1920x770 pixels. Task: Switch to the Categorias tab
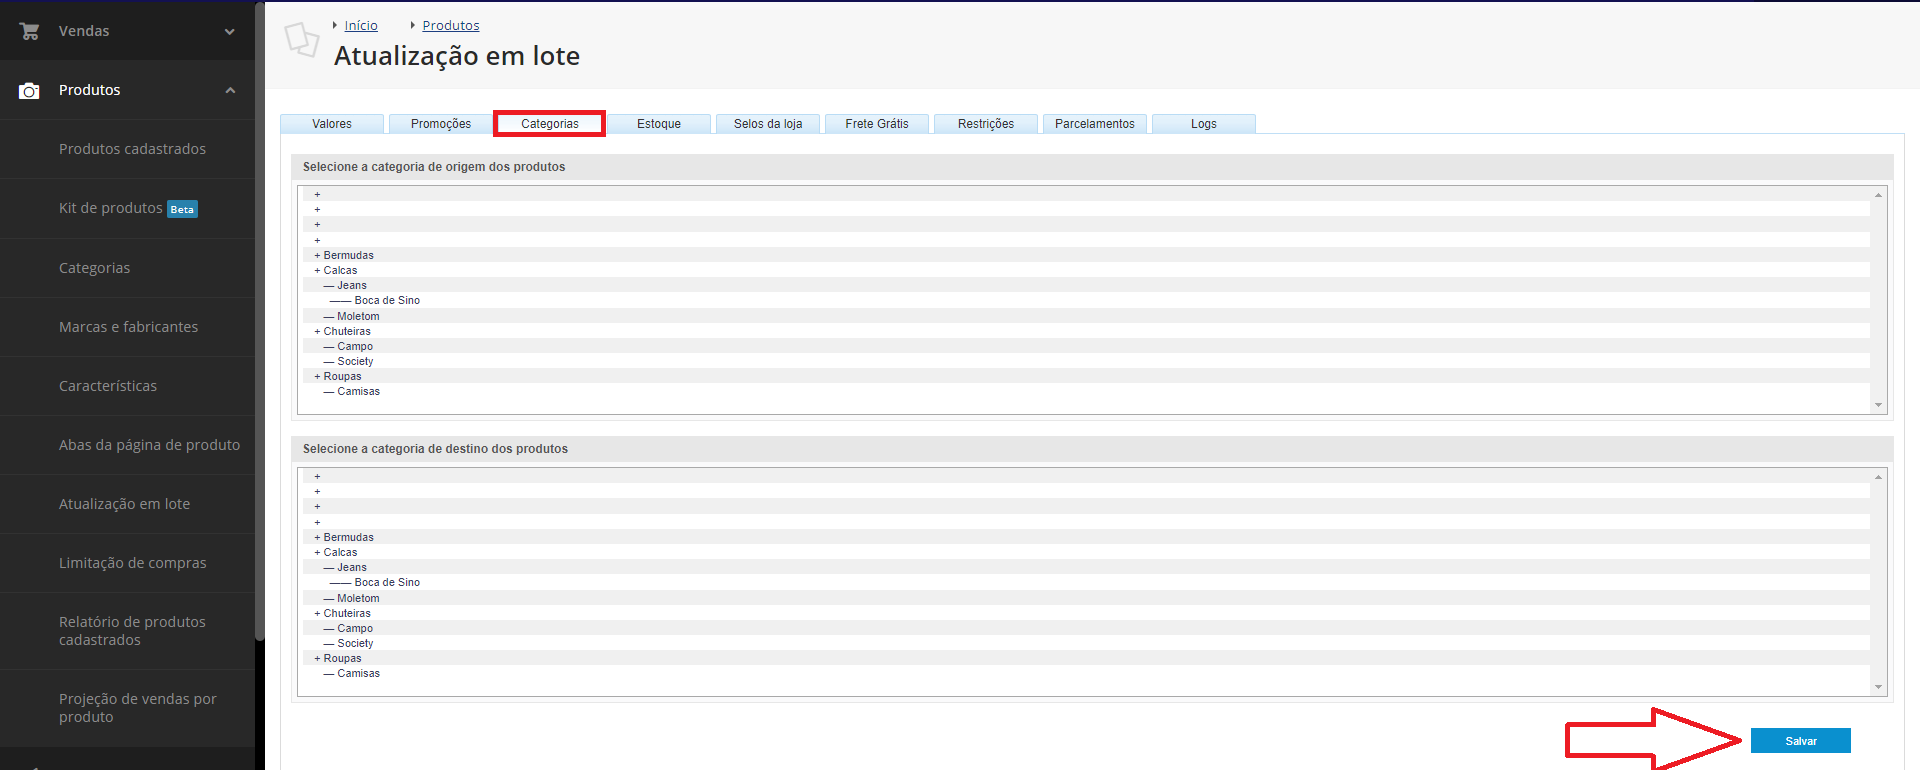(550, 124)
